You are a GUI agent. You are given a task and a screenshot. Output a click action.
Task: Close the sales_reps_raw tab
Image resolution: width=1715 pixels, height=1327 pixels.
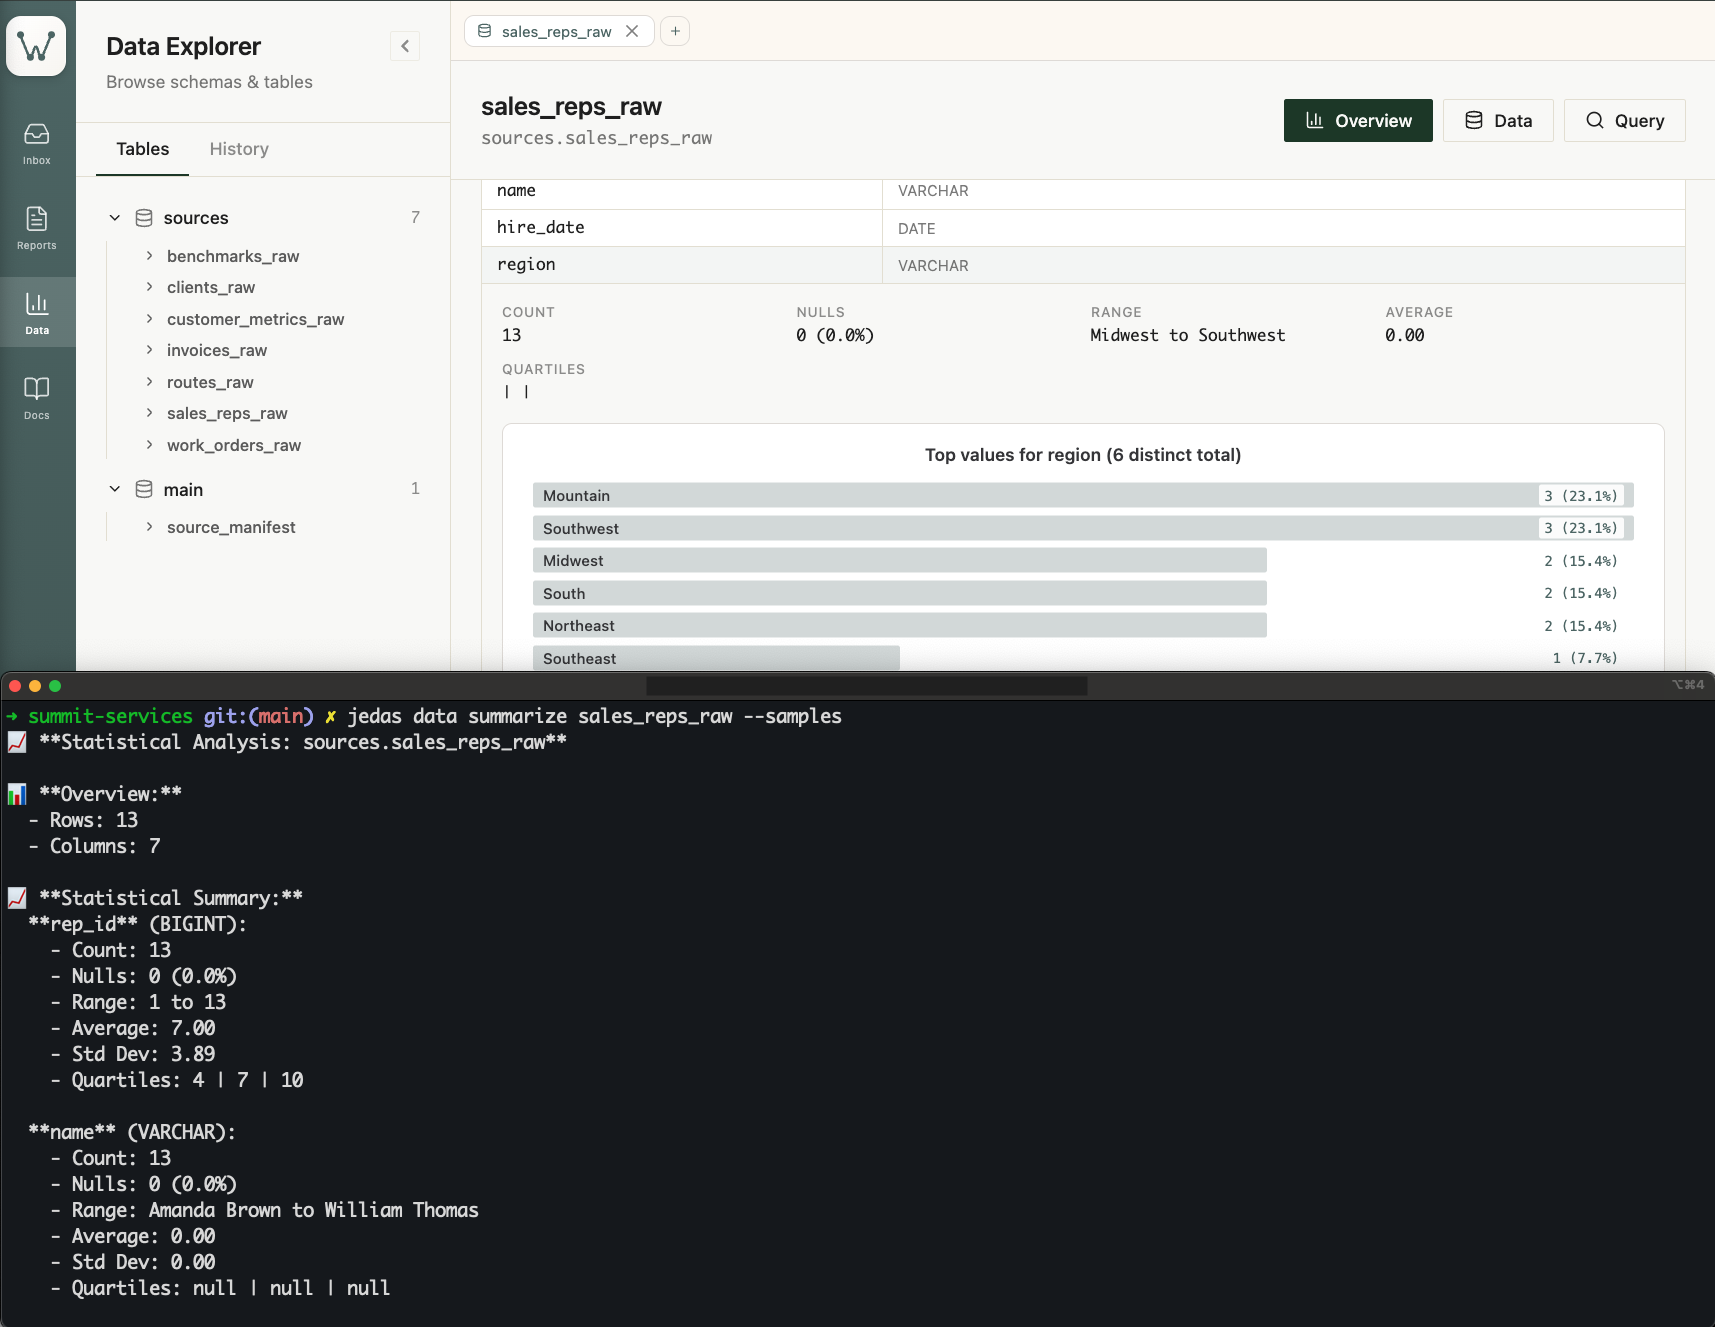[x=632, y=31]
